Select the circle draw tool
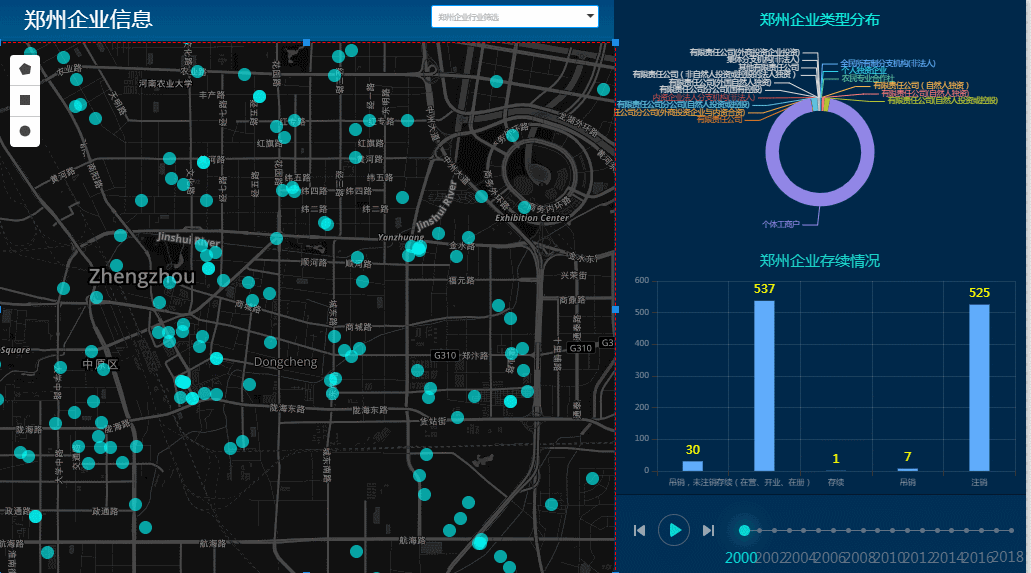 24,131
